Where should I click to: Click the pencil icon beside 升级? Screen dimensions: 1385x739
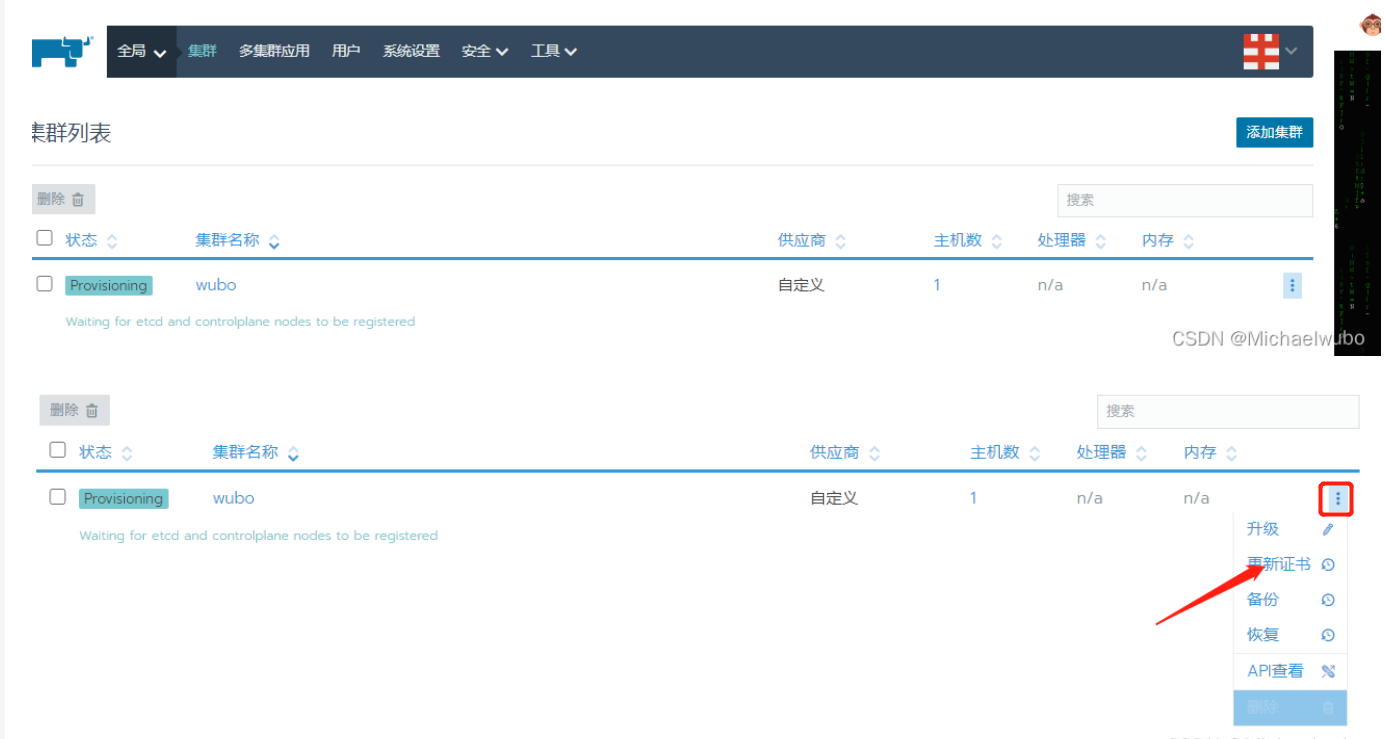(x=1328, y=530)
